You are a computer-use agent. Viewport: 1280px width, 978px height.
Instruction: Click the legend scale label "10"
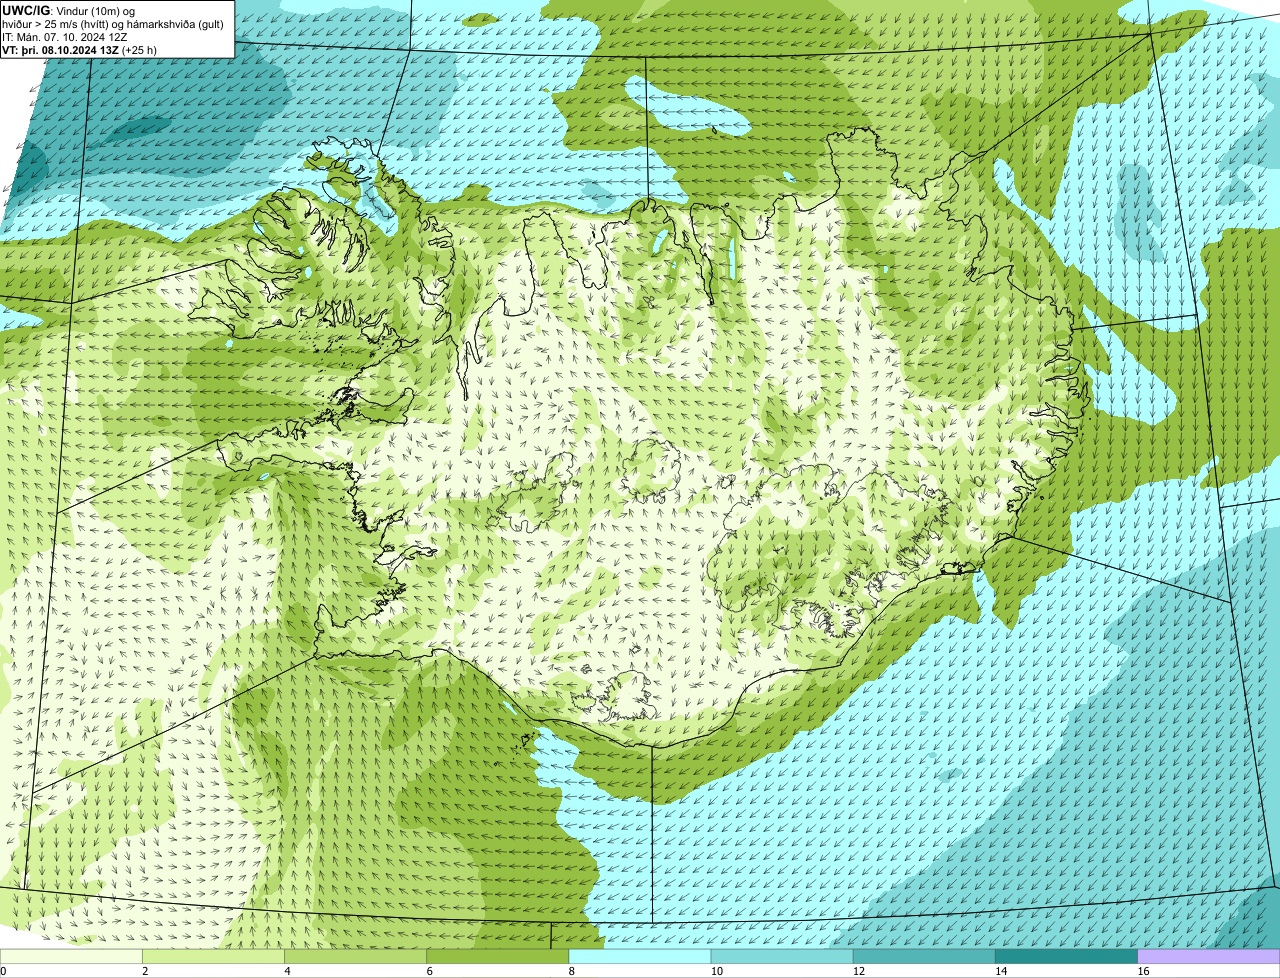pos(716,971)
